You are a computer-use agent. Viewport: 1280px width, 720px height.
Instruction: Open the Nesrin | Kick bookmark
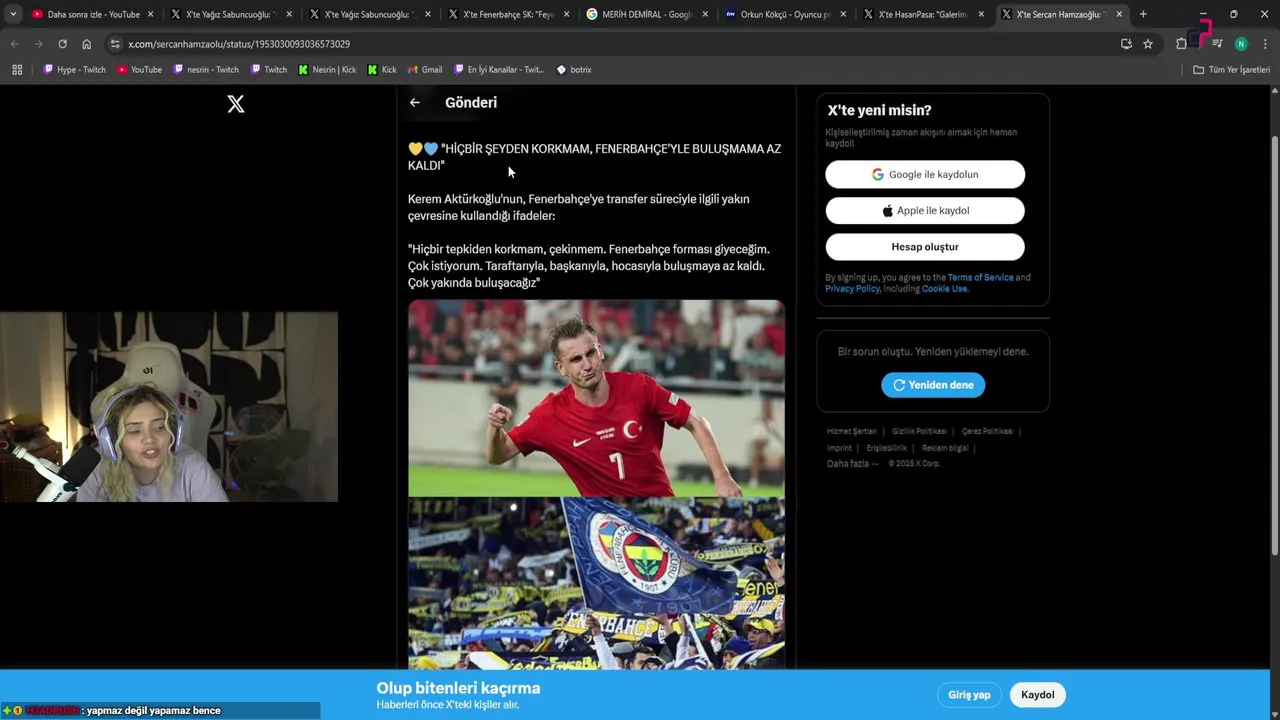coord(327,70)
